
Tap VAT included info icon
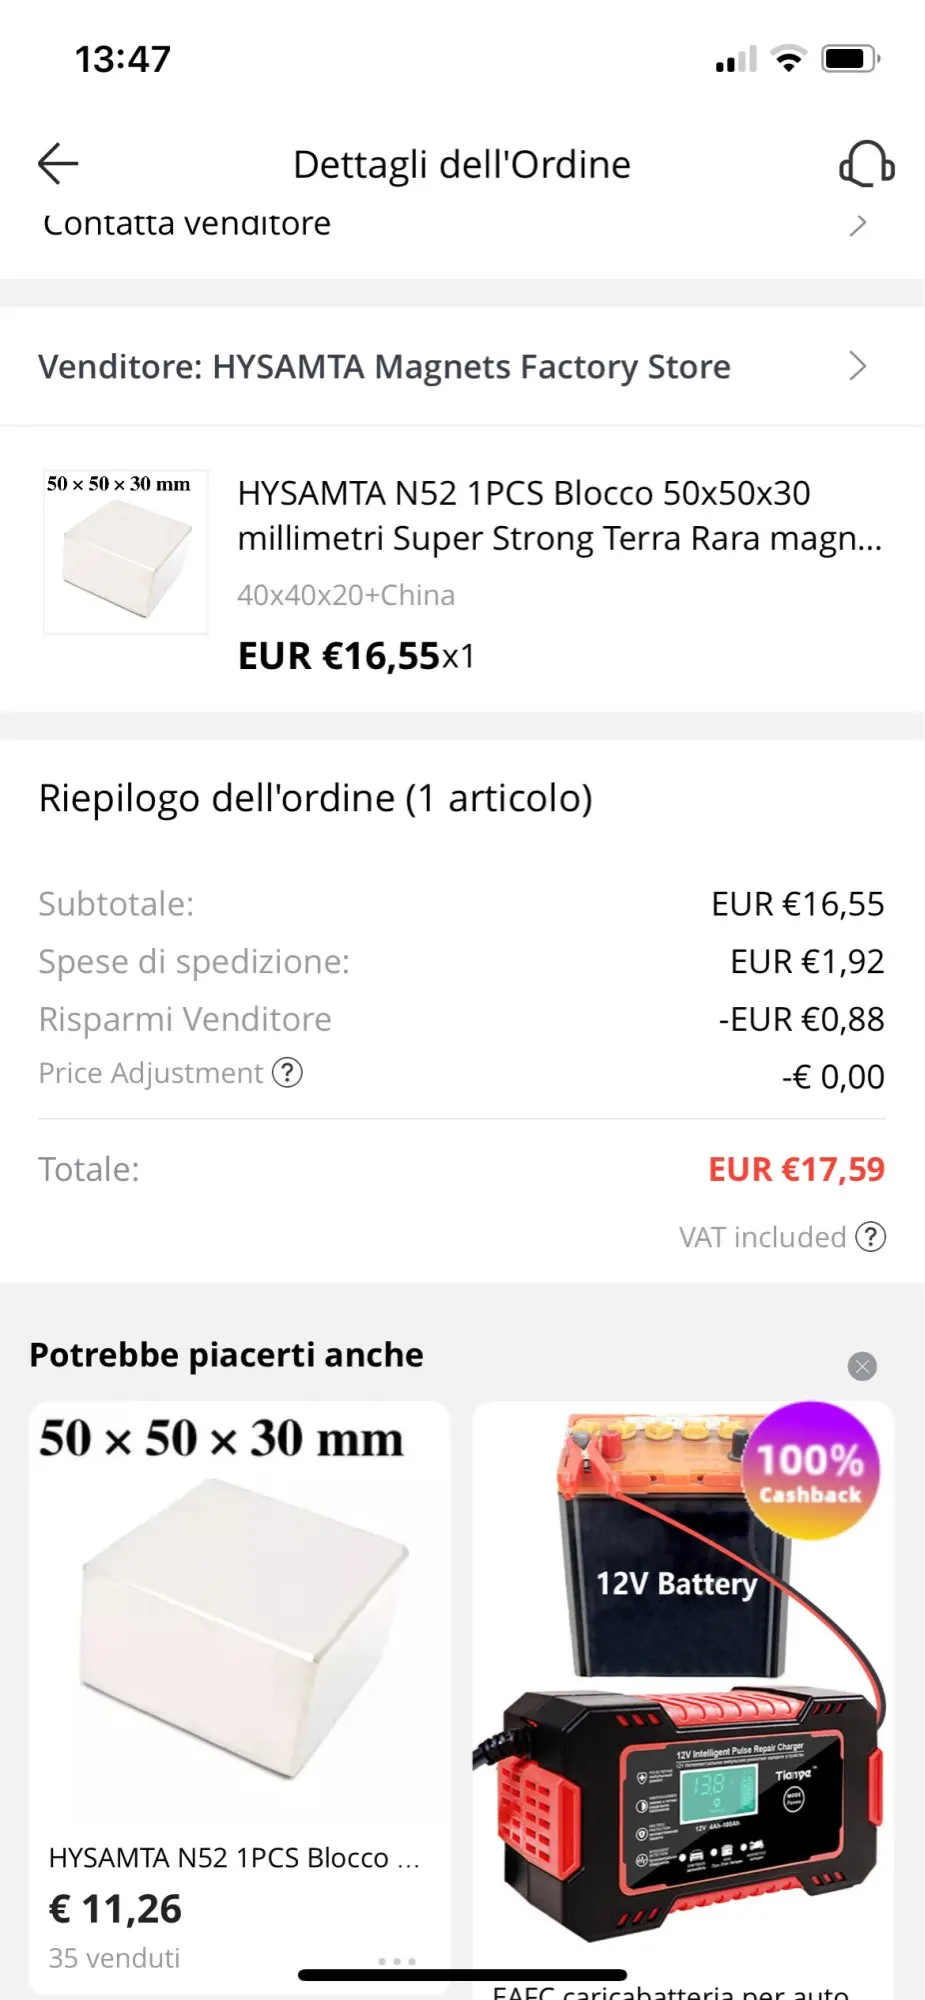pos(871,1237)
